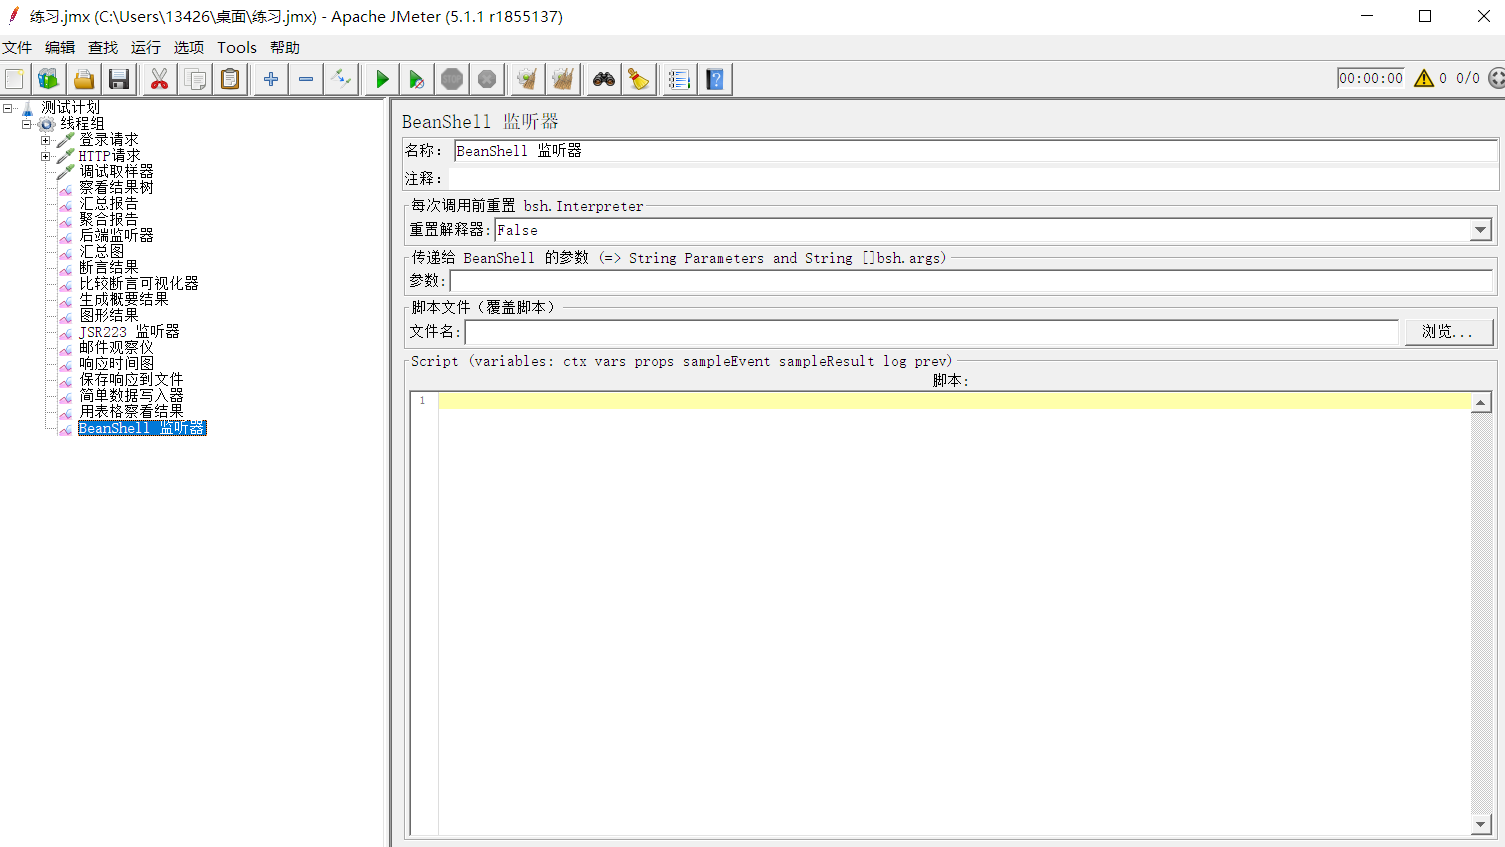Open the Function Helper dialog icon
This screenshot has height=847, width=1505.
(x=679, y=79)
